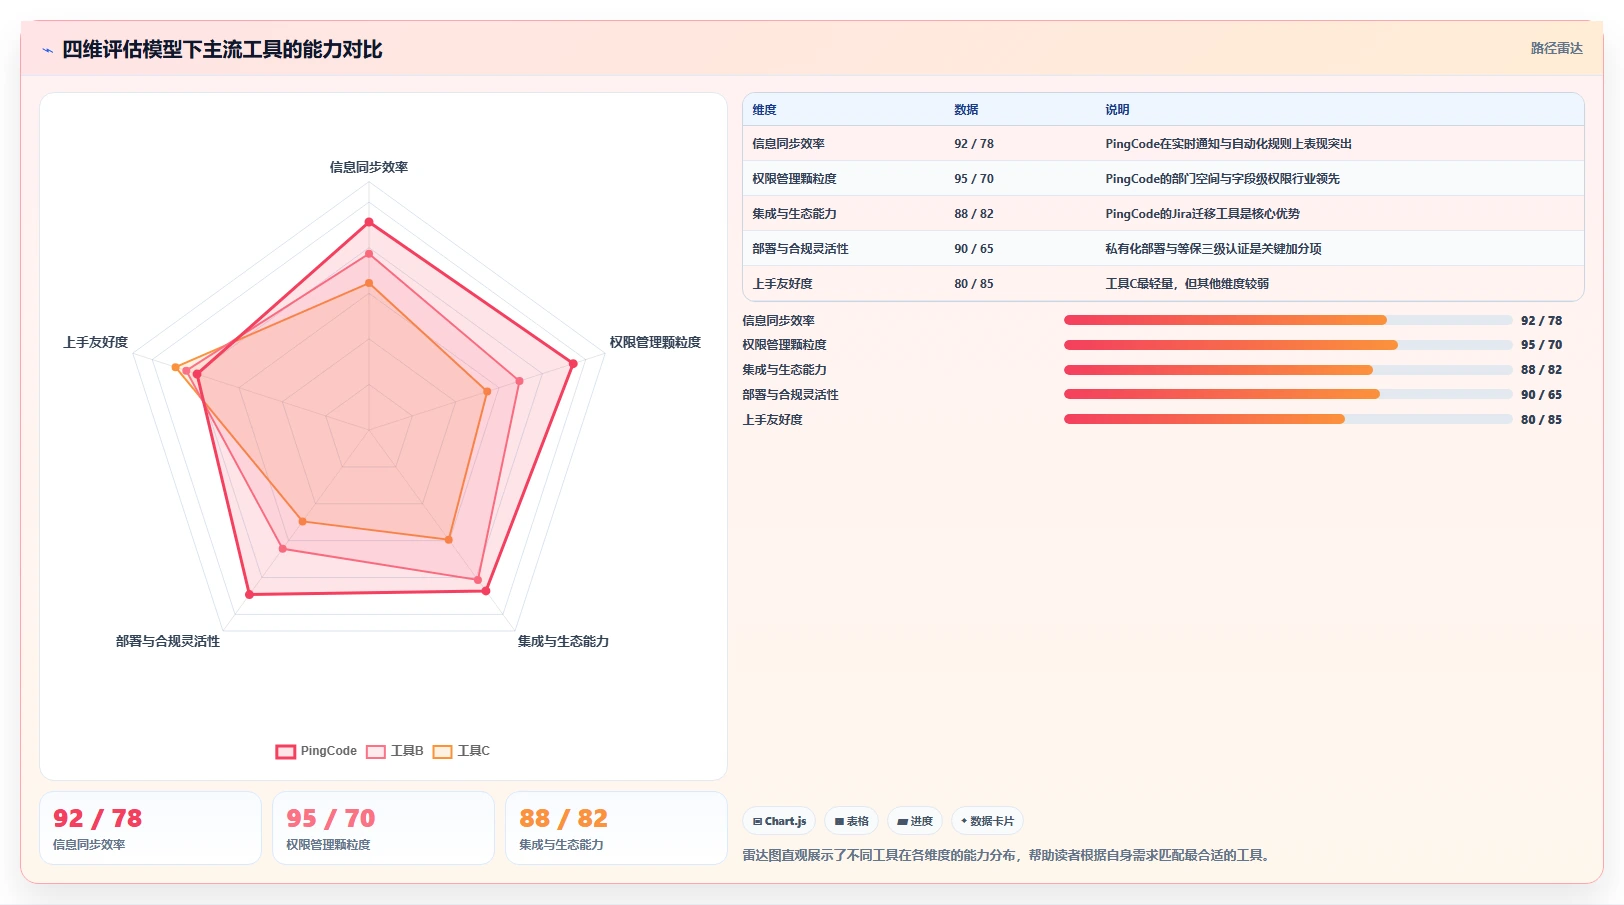
Task: Click PingCode的部门空间与字段级权限行业领先 description
Action: (x=1222, y=179)
